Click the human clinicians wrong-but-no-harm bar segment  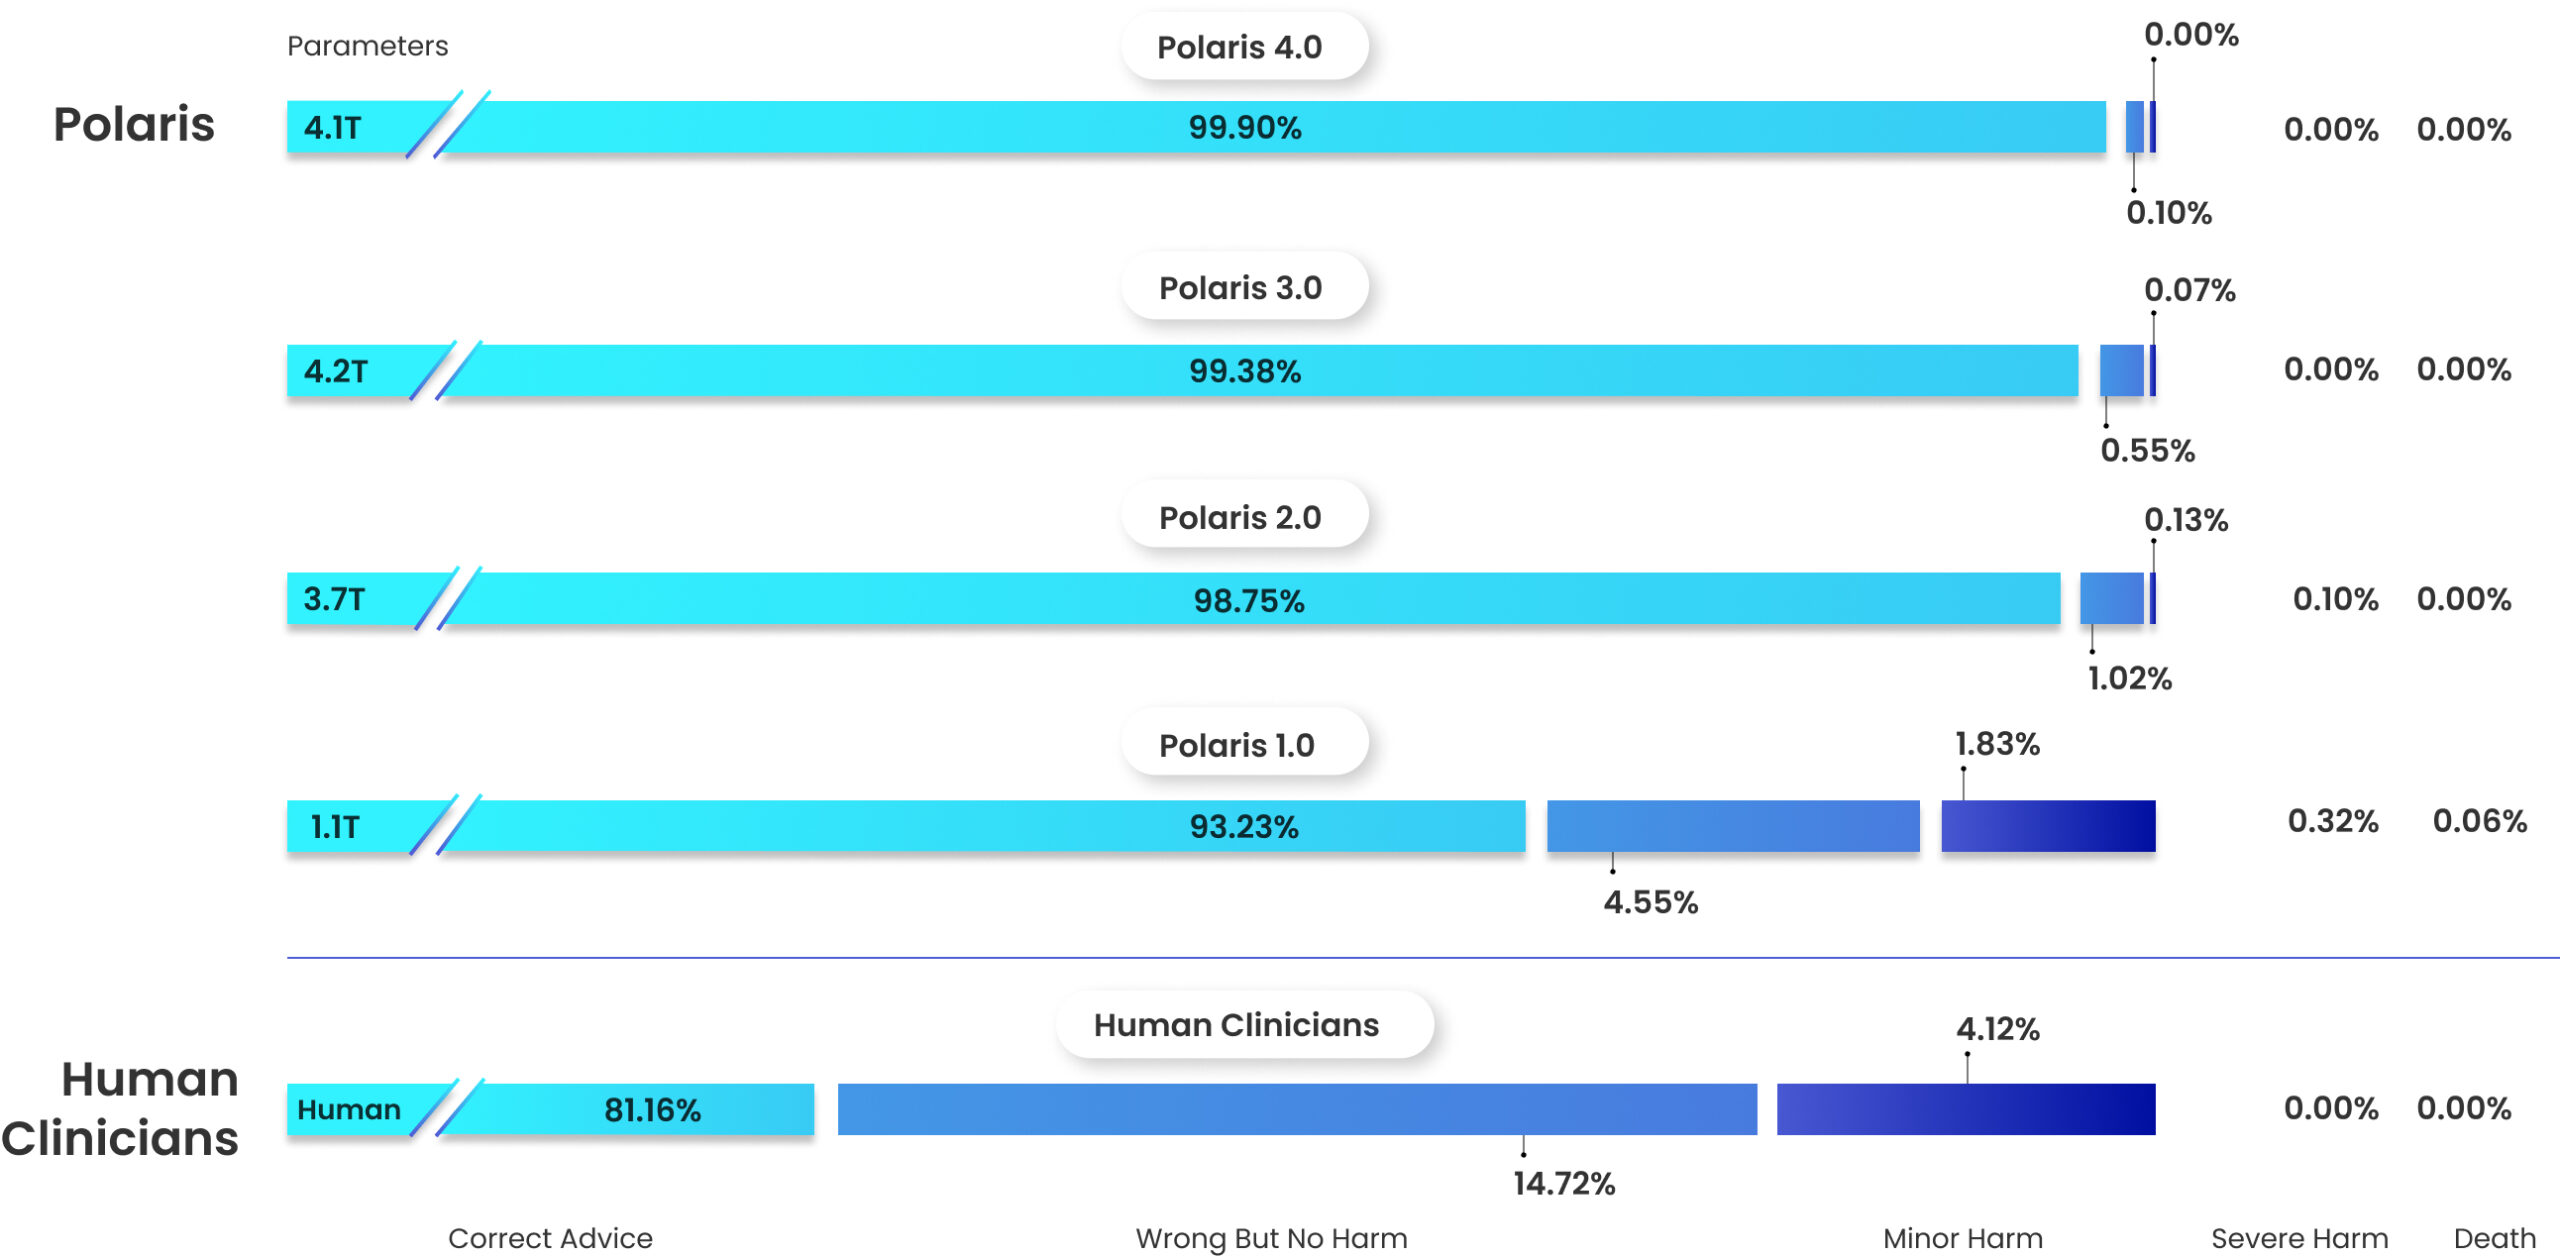(1296, 1110)
